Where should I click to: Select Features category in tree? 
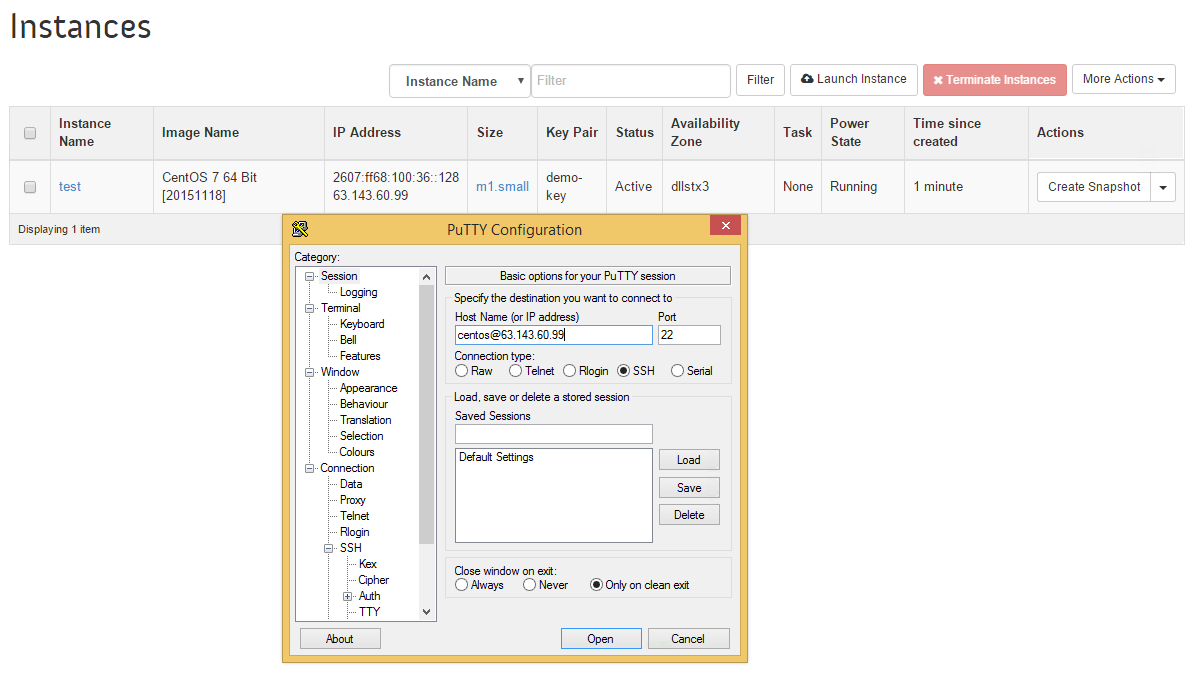click(x=360, y=356)
